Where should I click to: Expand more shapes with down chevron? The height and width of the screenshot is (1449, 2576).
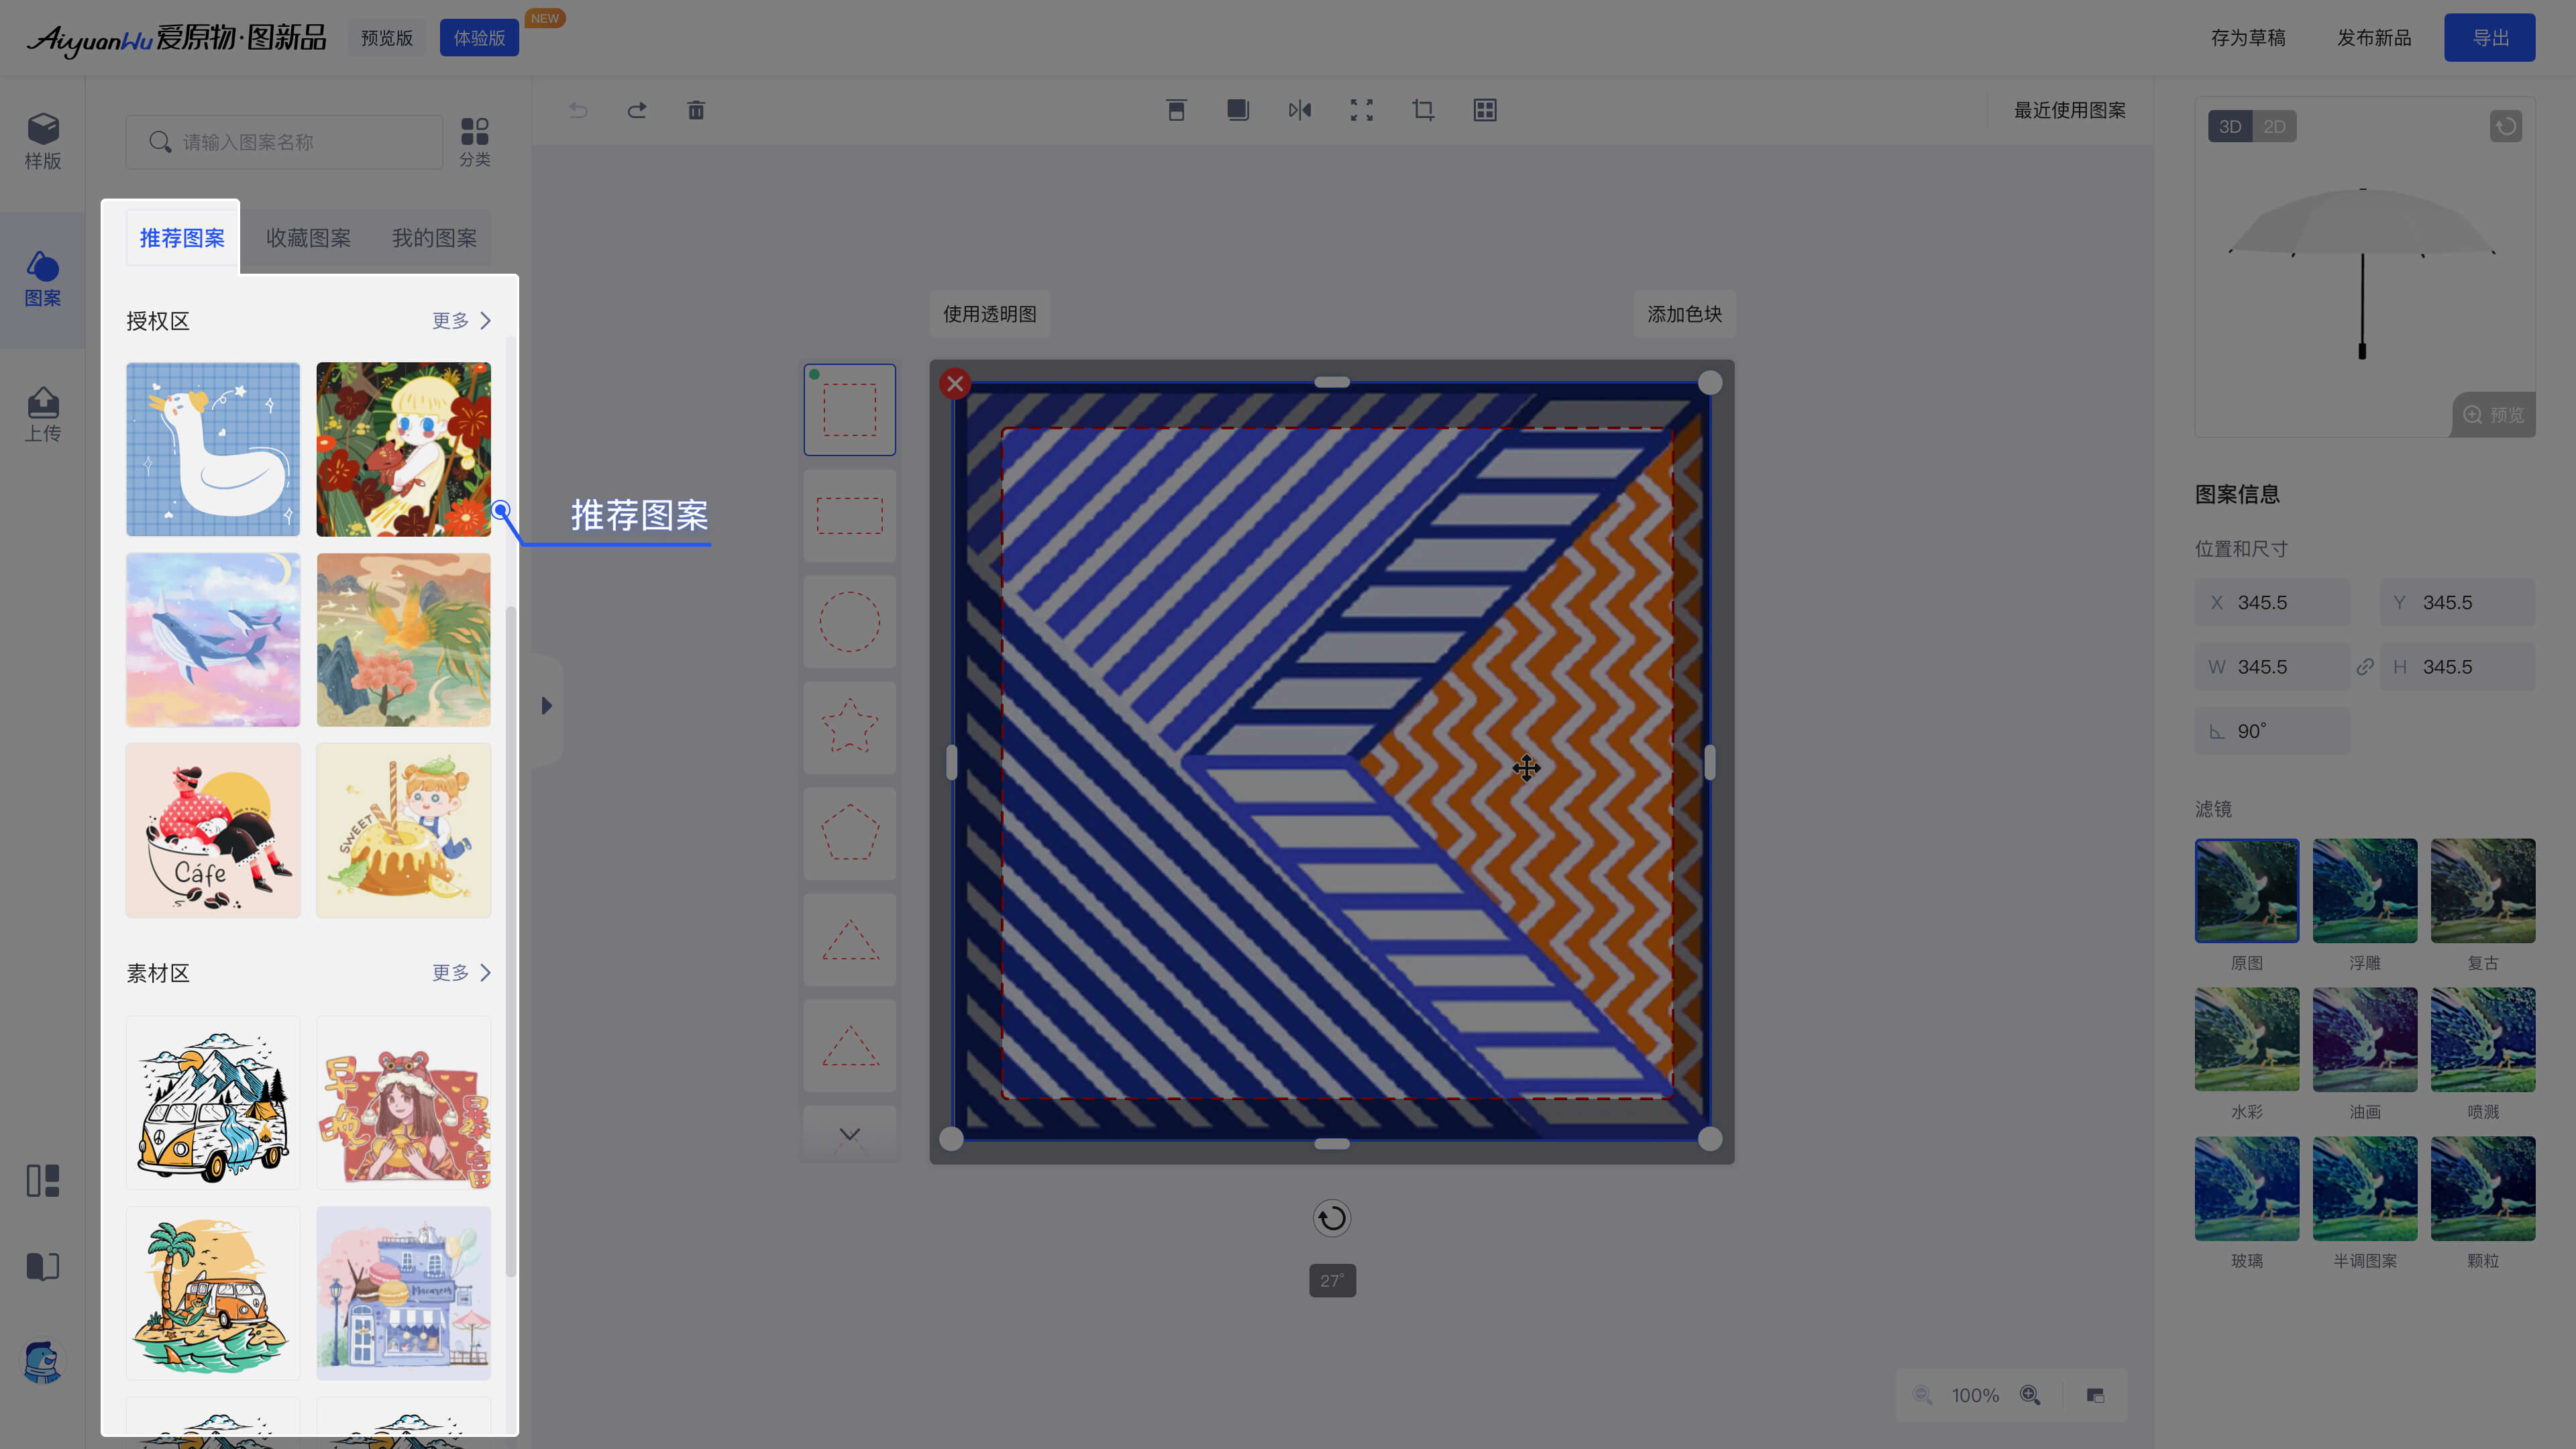(x=849, y=1134)
